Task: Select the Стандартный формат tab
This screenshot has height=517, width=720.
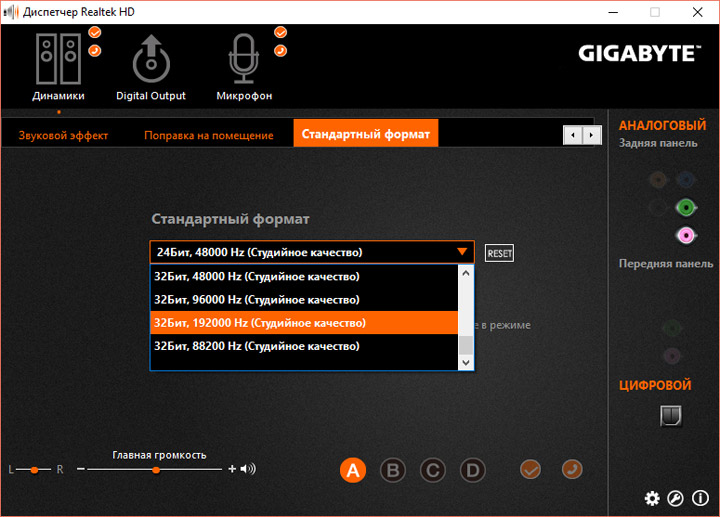Action: coord(366,134)
